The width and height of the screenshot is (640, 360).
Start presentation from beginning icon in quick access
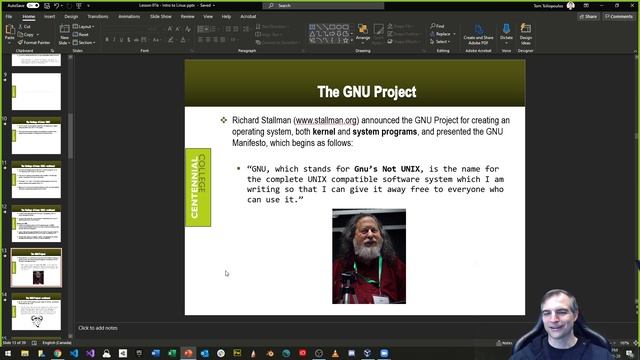click(79, 6)
